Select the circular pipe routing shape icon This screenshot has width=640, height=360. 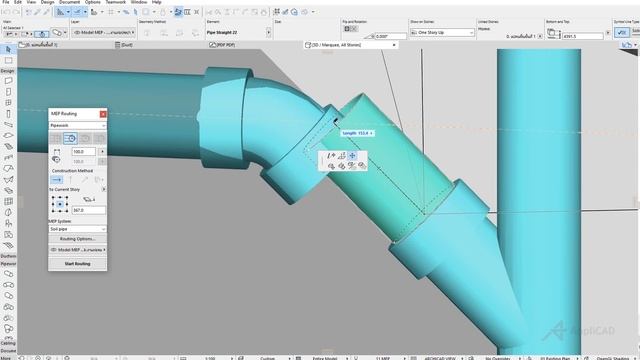pos(70,138)
